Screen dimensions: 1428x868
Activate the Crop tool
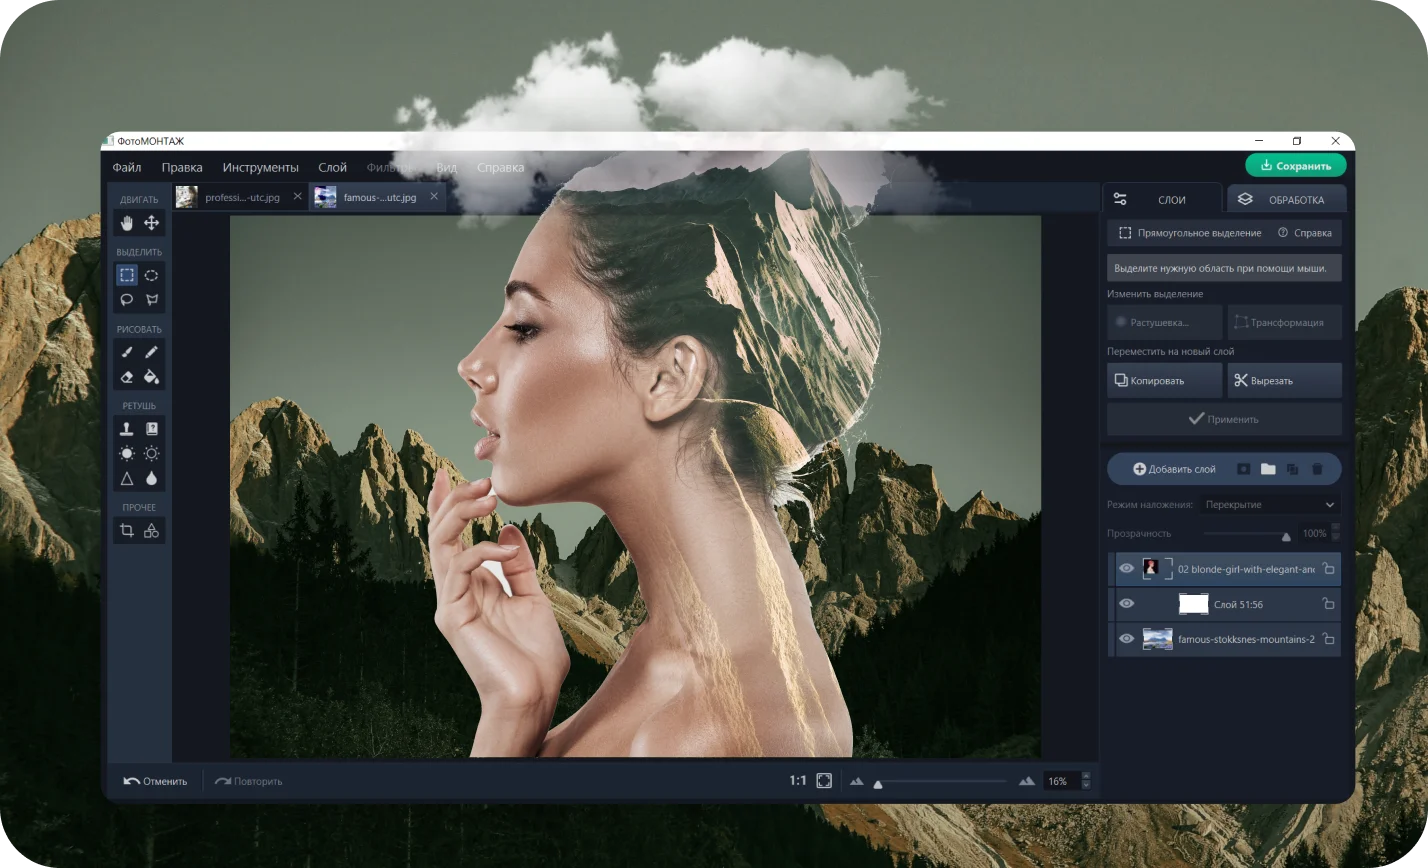click(127, 531)
